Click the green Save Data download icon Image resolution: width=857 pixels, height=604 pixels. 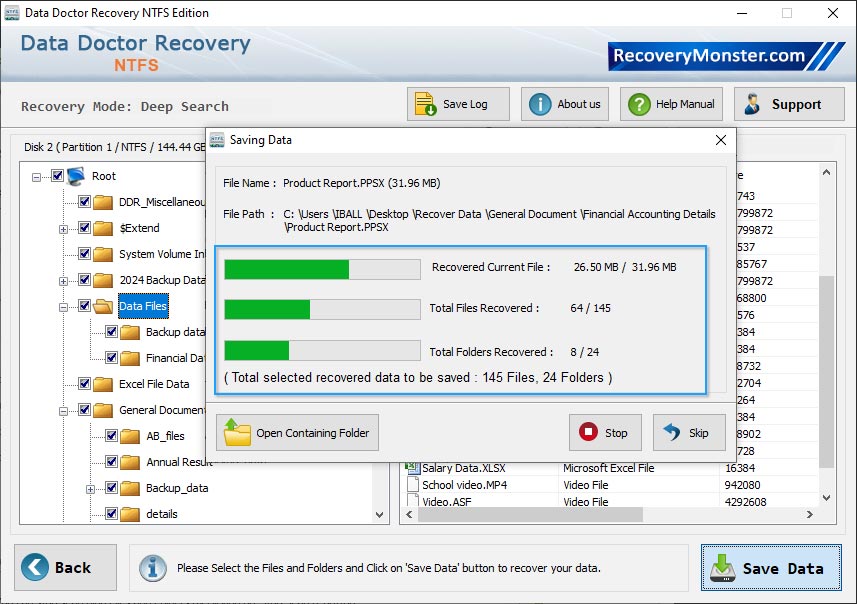pyautogui.click(x=723, y=568)
